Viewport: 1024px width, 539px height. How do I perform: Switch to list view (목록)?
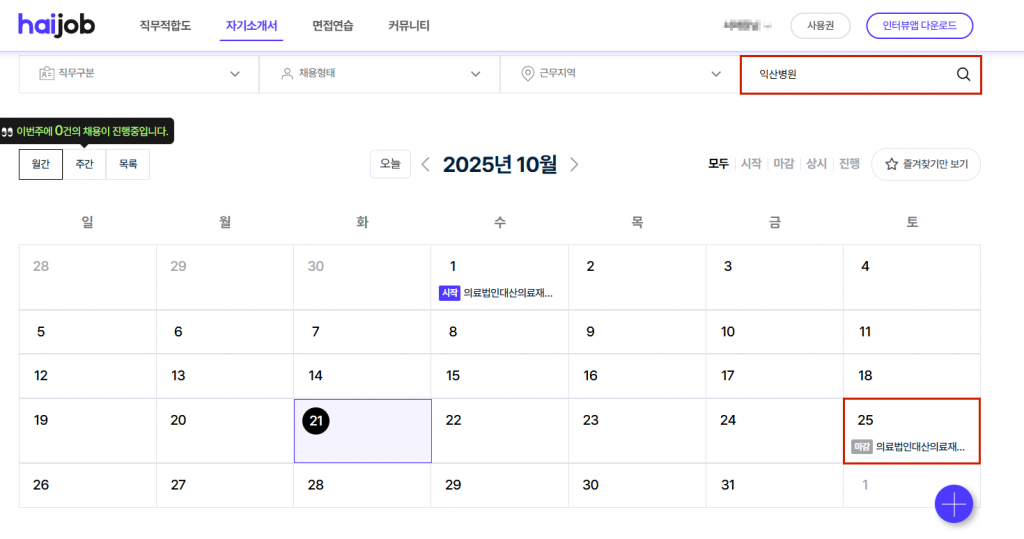point(128,164)
